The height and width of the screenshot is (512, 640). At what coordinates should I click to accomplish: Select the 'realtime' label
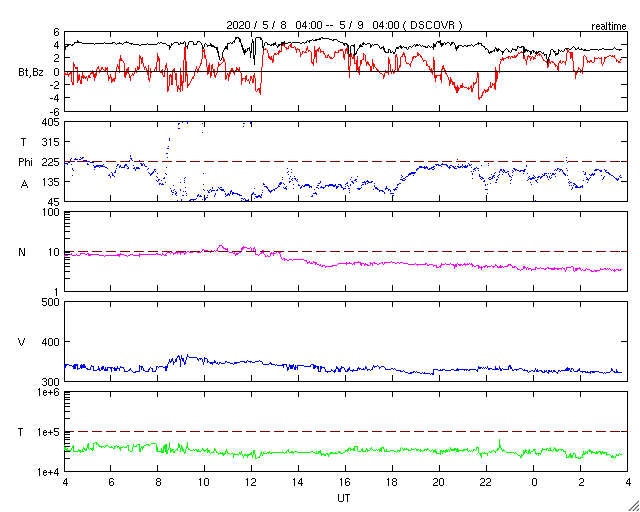(609, 27)
